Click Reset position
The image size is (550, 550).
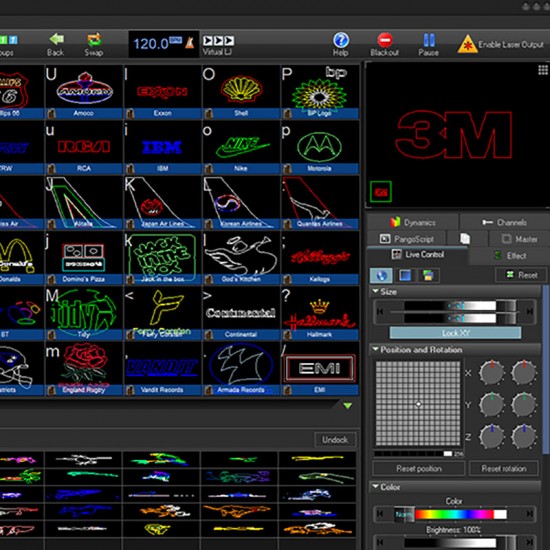pyautogui.click(x=419, y=468)
